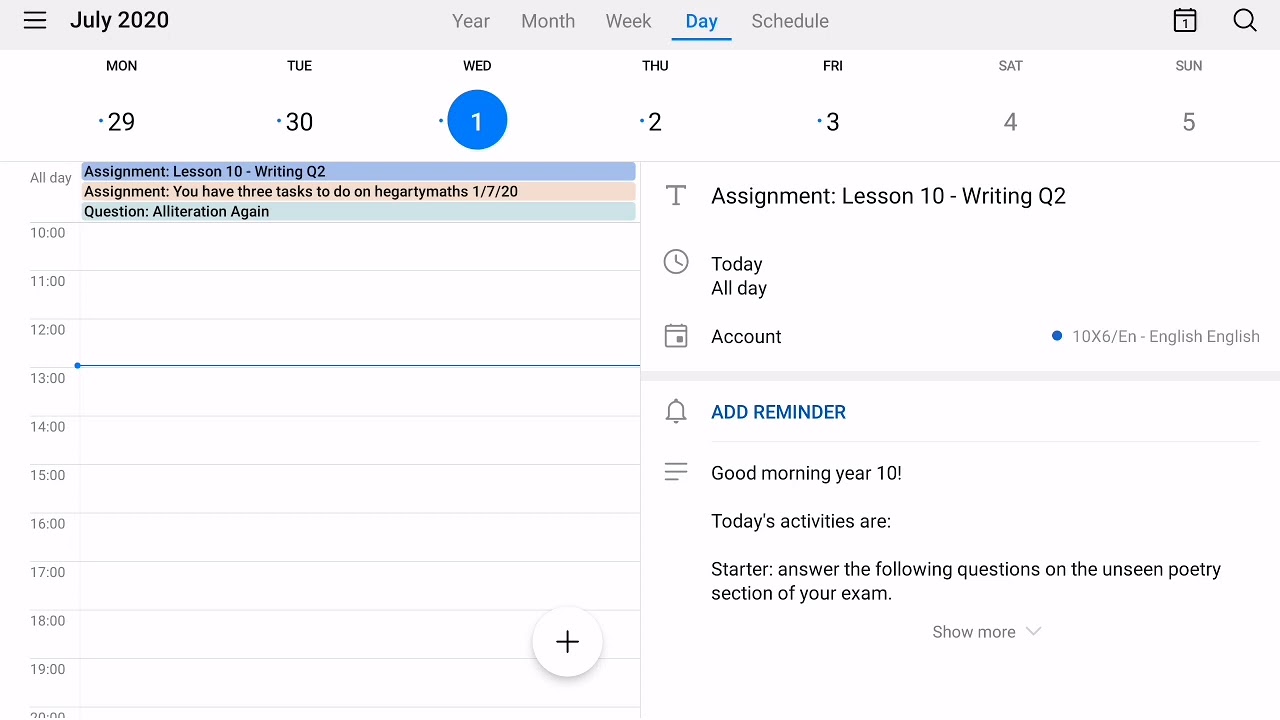The height and width of the screenshot is (720, 1280).
Task: Open the hamburger navigation menu
Action: (x=35, y=21)
